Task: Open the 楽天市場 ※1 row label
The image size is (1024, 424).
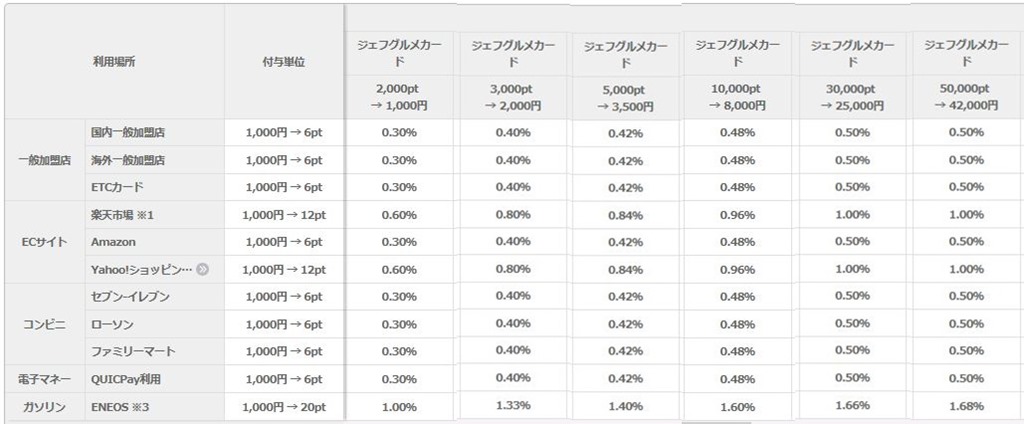Action: [x=122, y=214]
